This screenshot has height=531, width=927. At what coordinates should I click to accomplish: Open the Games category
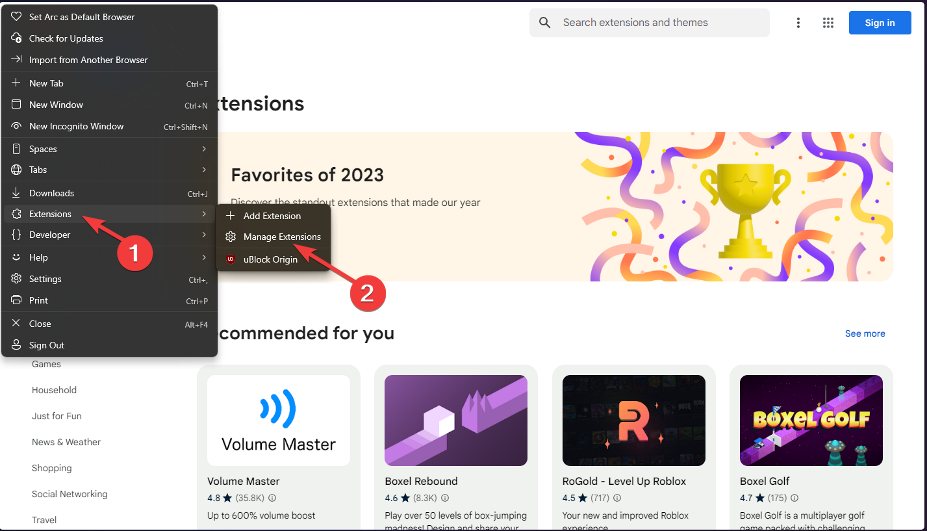pyautogui.click(x=46, y=364)
